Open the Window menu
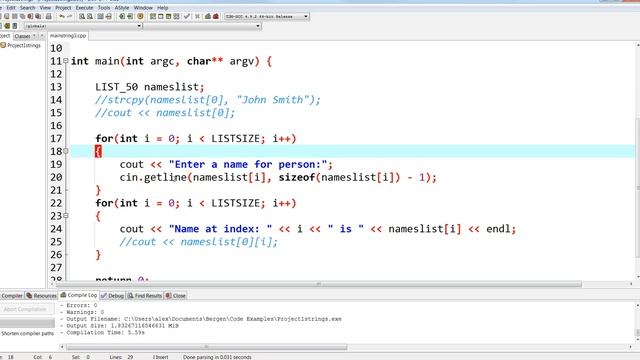The height and width of the screenshot is (360, 640). [143, 8]
